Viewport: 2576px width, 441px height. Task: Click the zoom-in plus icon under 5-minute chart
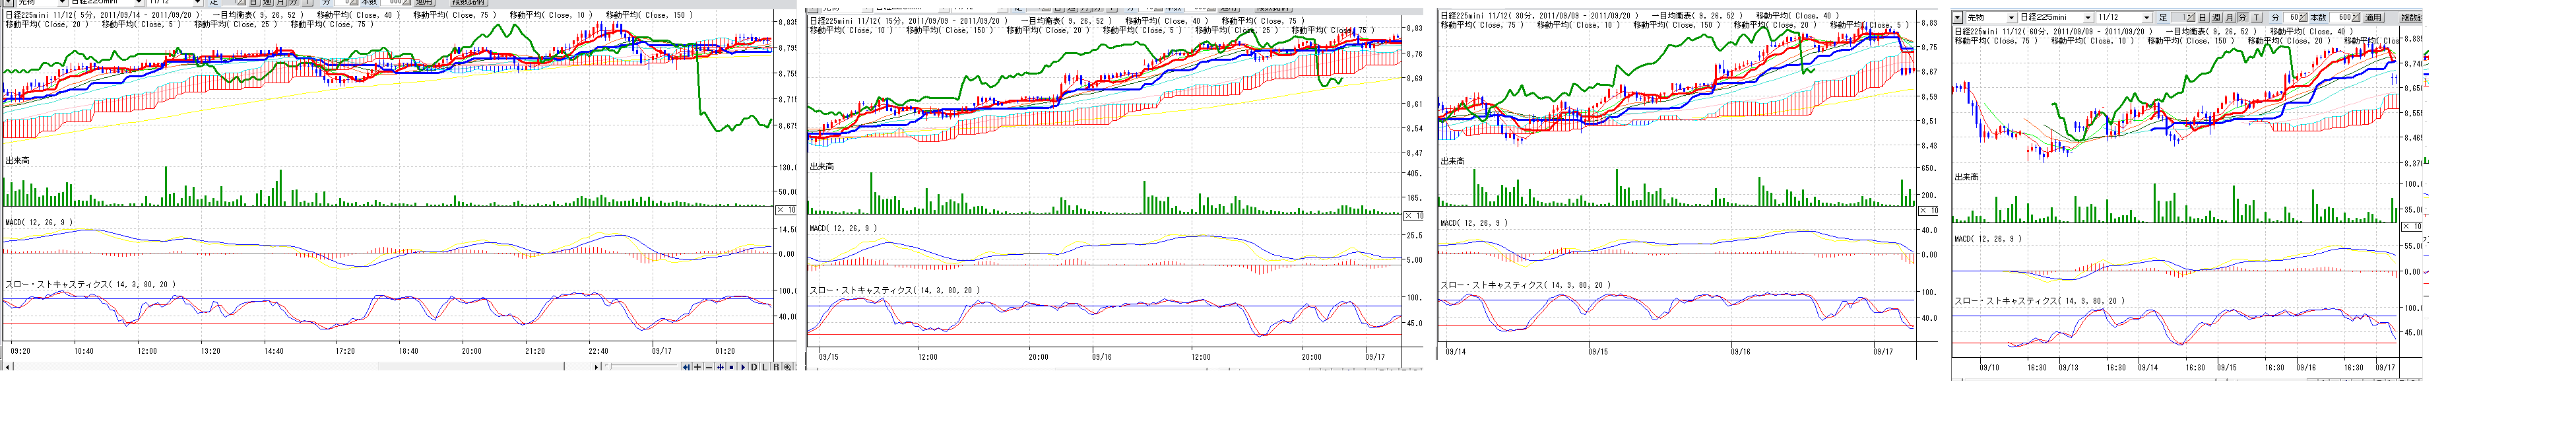[x=698, y=368]
